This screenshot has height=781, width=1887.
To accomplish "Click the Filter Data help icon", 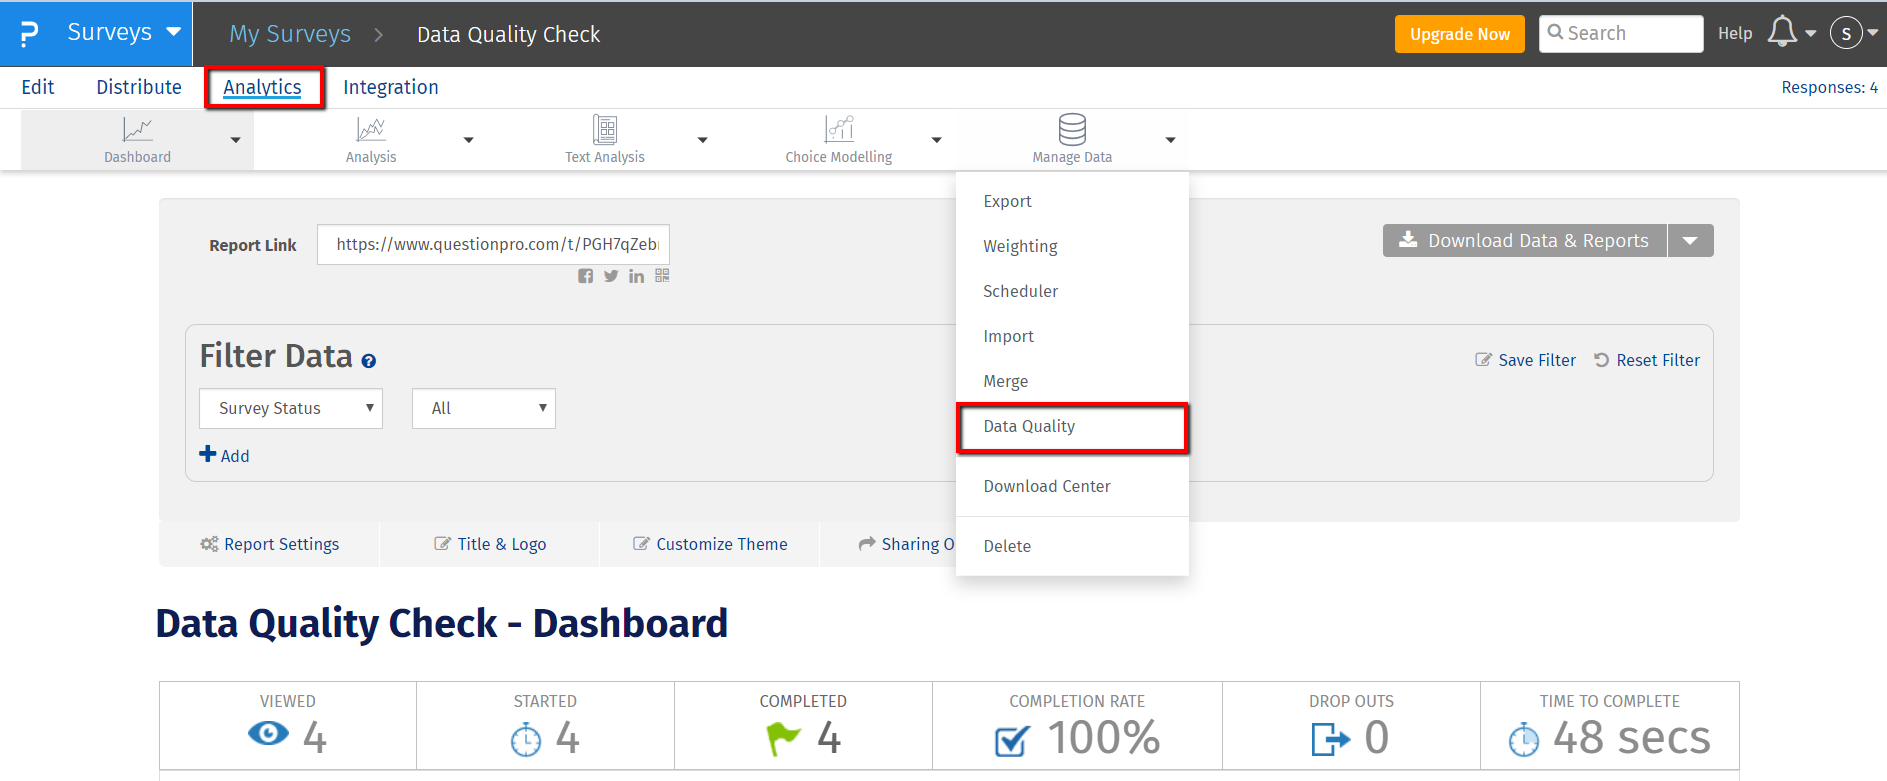I will 369,361.
